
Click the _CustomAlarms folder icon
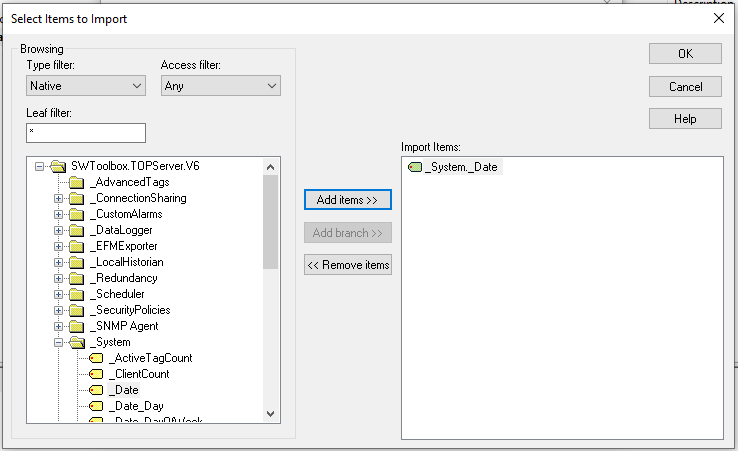(76, 214)
